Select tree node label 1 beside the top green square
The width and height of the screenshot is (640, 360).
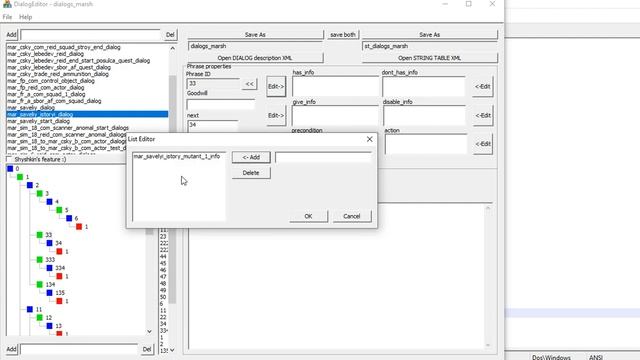click(x=27, y=177)
